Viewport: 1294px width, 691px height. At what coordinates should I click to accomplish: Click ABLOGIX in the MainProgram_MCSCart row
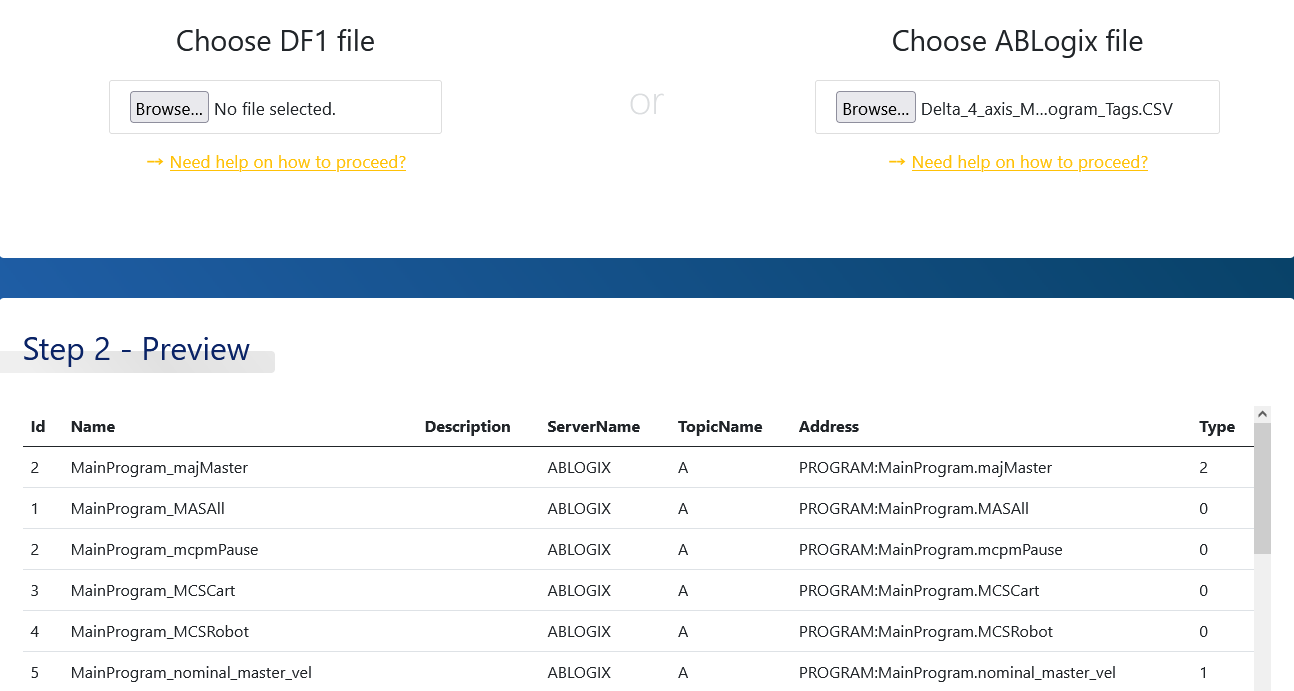point(579,590)
